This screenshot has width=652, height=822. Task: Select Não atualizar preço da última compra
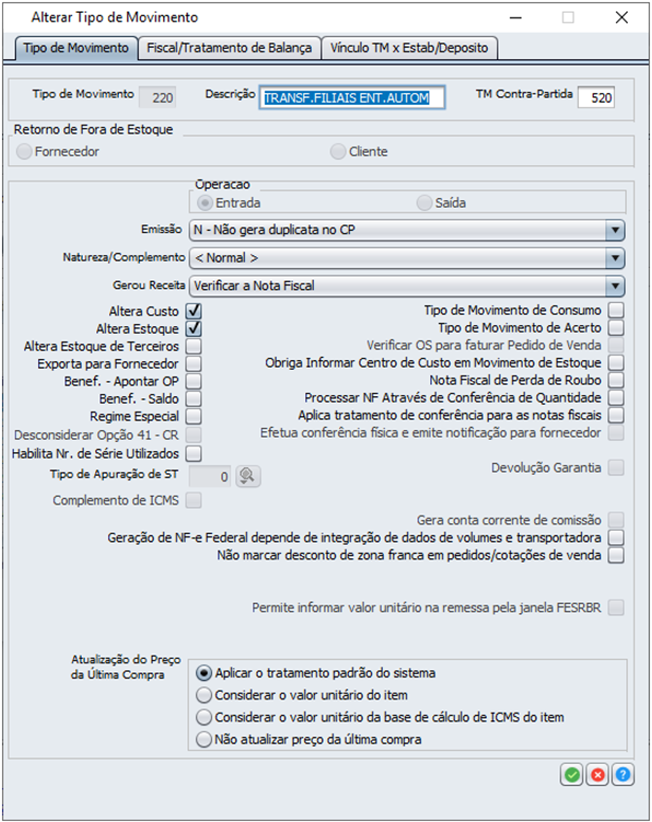(204, 740)
